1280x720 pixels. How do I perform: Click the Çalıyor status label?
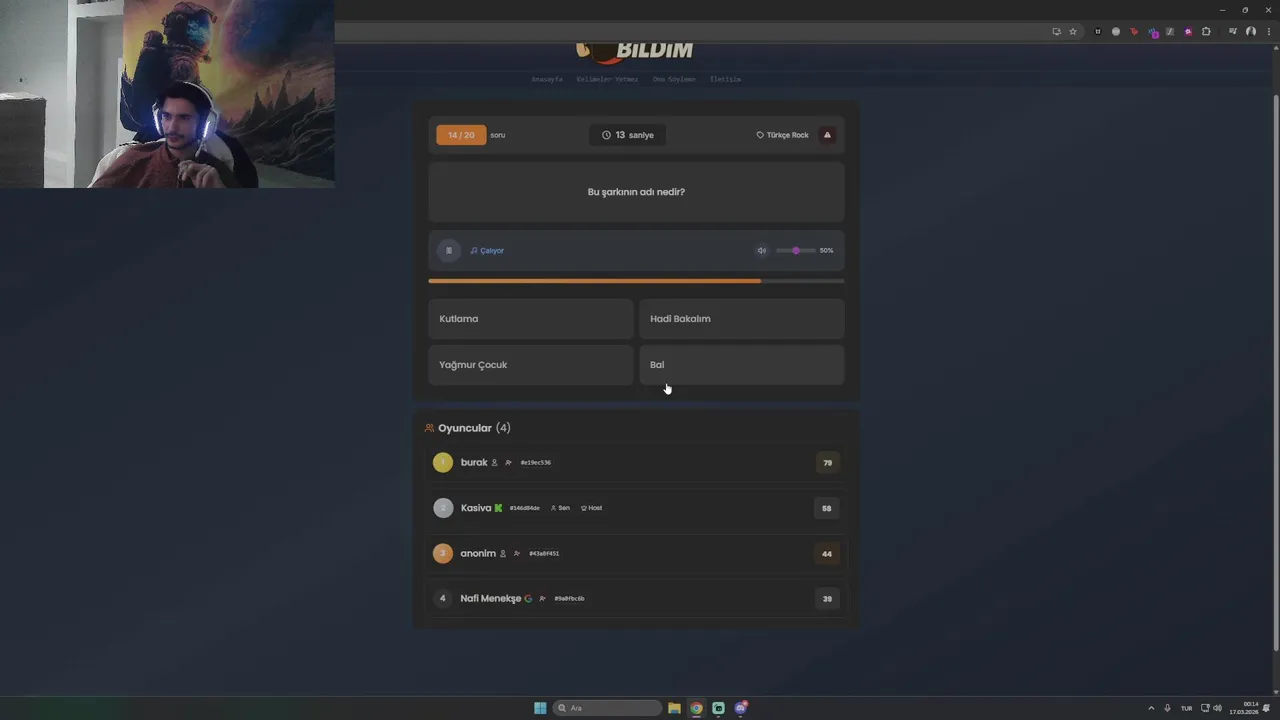487,251
